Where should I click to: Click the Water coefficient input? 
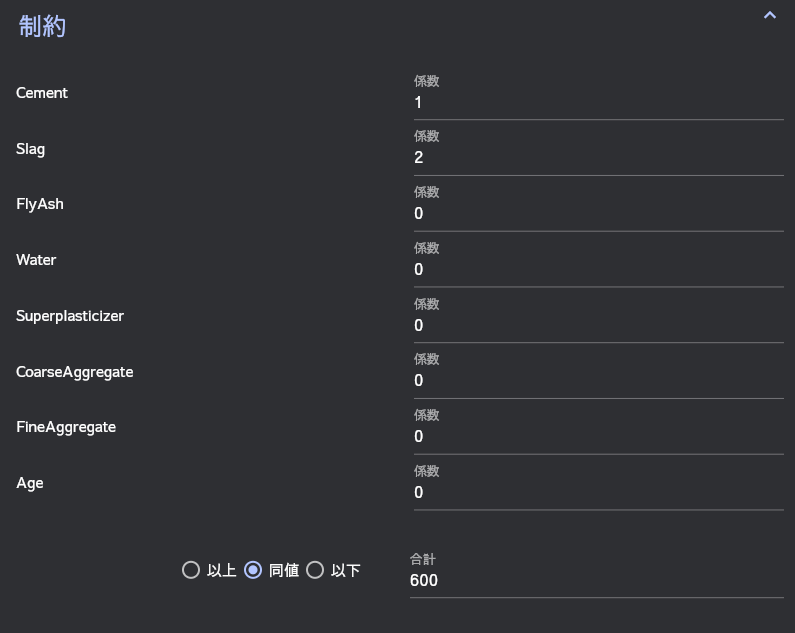(598, 270)
